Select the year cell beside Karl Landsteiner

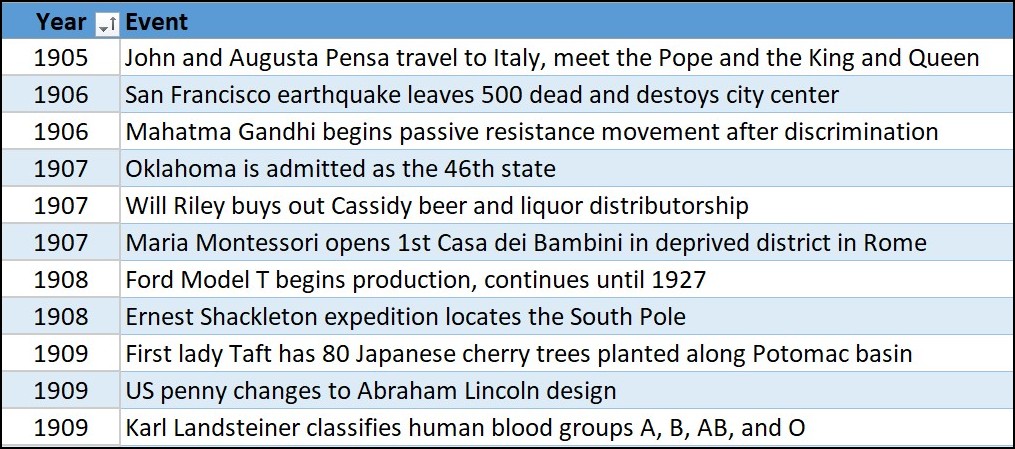click(x=61, y=428)
